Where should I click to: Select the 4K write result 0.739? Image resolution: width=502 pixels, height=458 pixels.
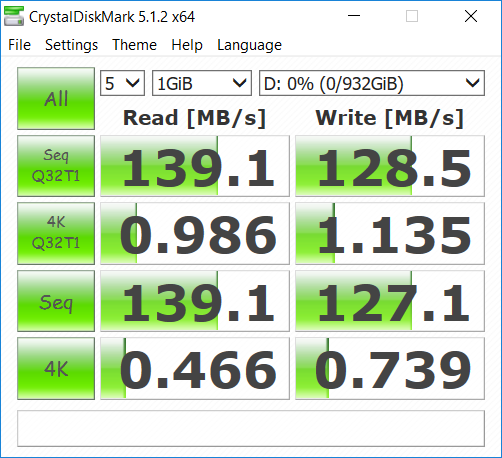[390, 368]
